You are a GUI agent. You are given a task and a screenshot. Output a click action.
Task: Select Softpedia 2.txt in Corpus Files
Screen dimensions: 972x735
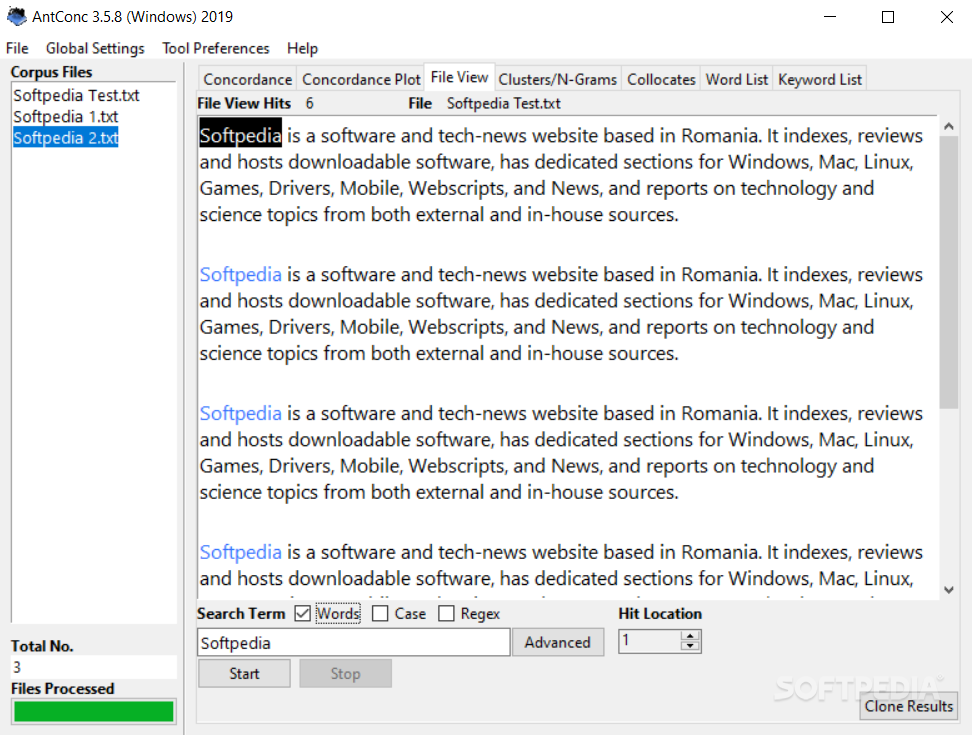[66, 138]
